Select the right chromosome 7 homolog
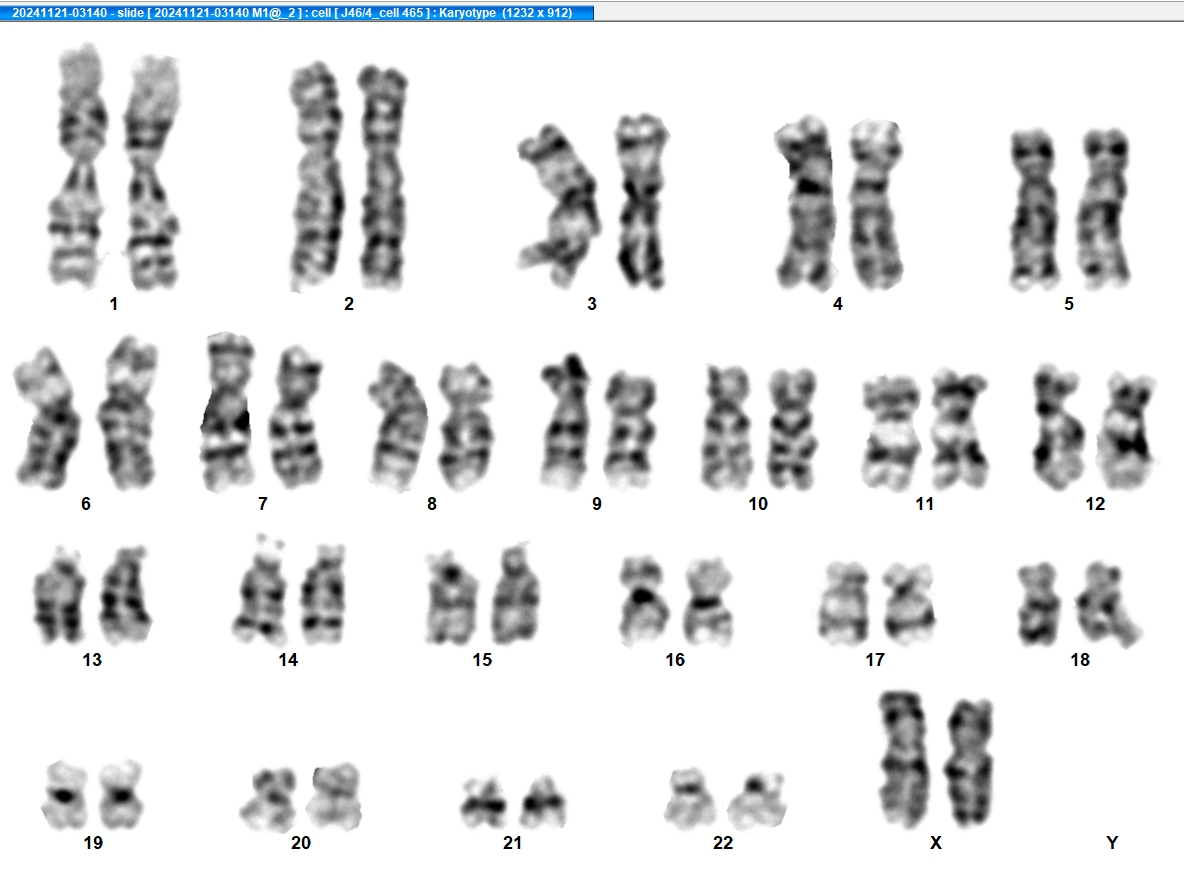The height and width of the screenshot is (877, 1184). (297, 418)
